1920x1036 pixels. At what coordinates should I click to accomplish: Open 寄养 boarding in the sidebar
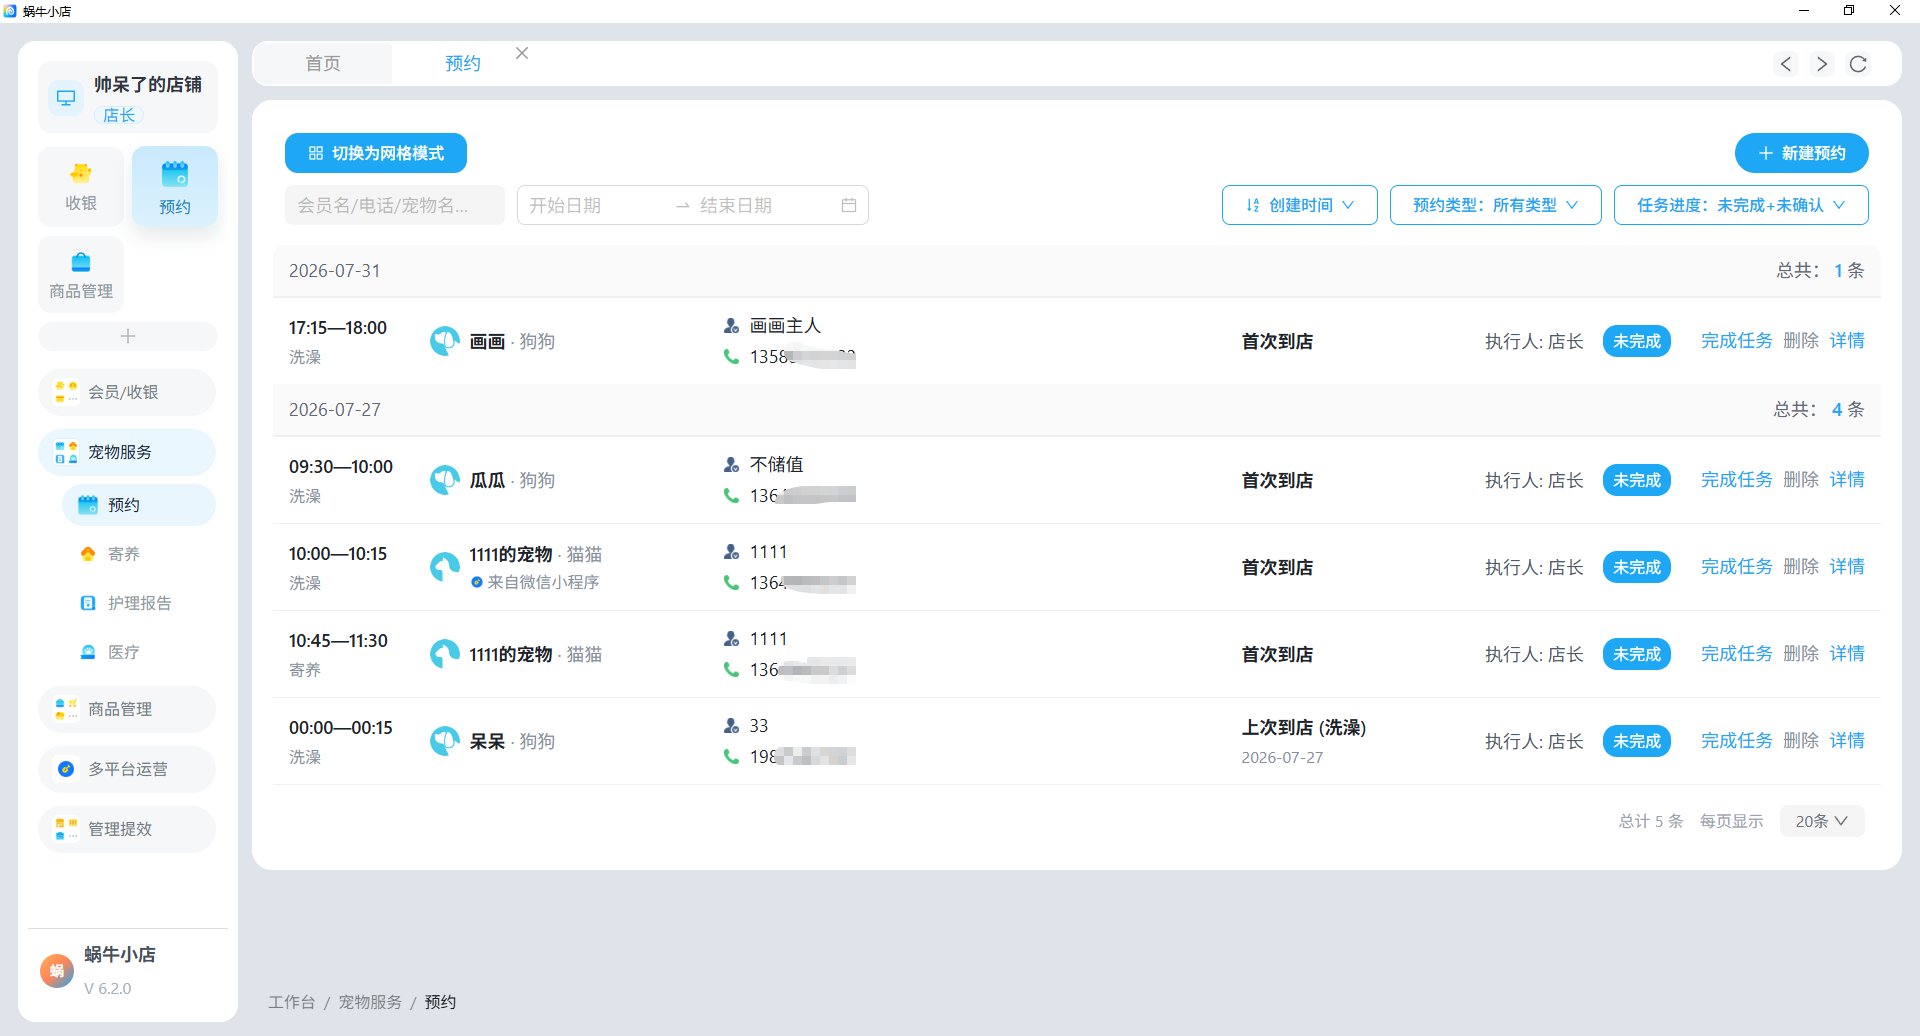(x=138, y=554)
